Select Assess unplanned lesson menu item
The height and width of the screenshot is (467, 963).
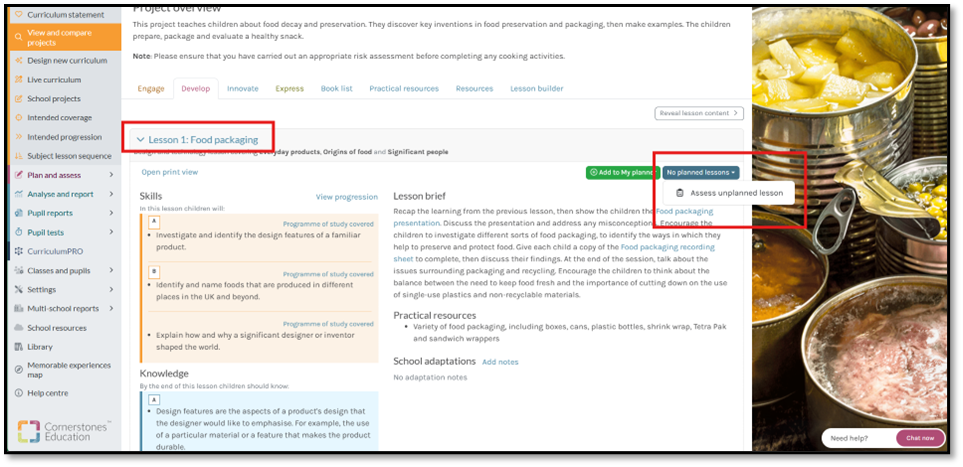coord(735,193)
